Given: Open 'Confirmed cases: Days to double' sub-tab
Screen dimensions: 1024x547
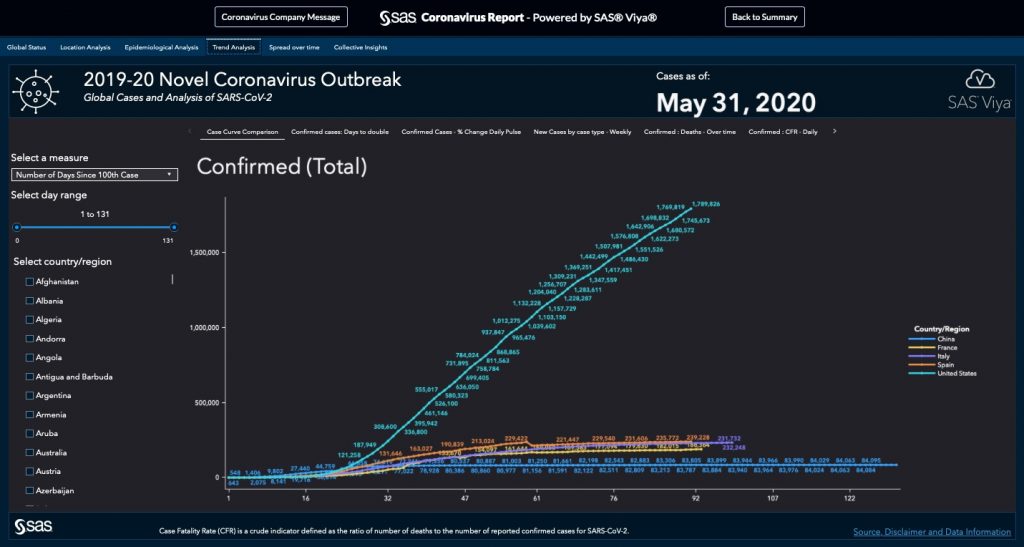Looking at the screenshot, I should pyautogui.click(x=340, y=132).
